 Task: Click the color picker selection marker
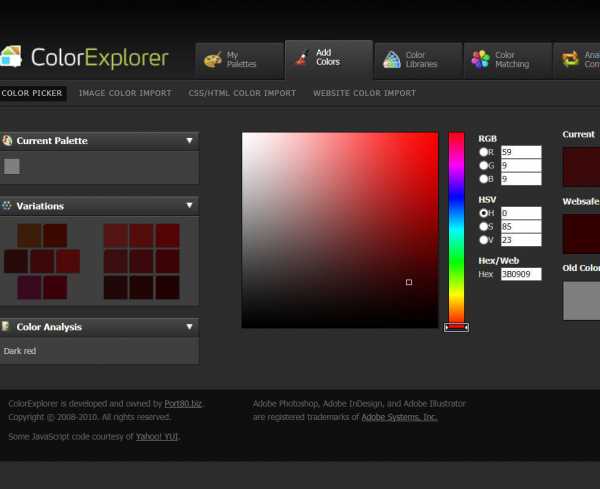pyautogui.click(x=409, y=282)
